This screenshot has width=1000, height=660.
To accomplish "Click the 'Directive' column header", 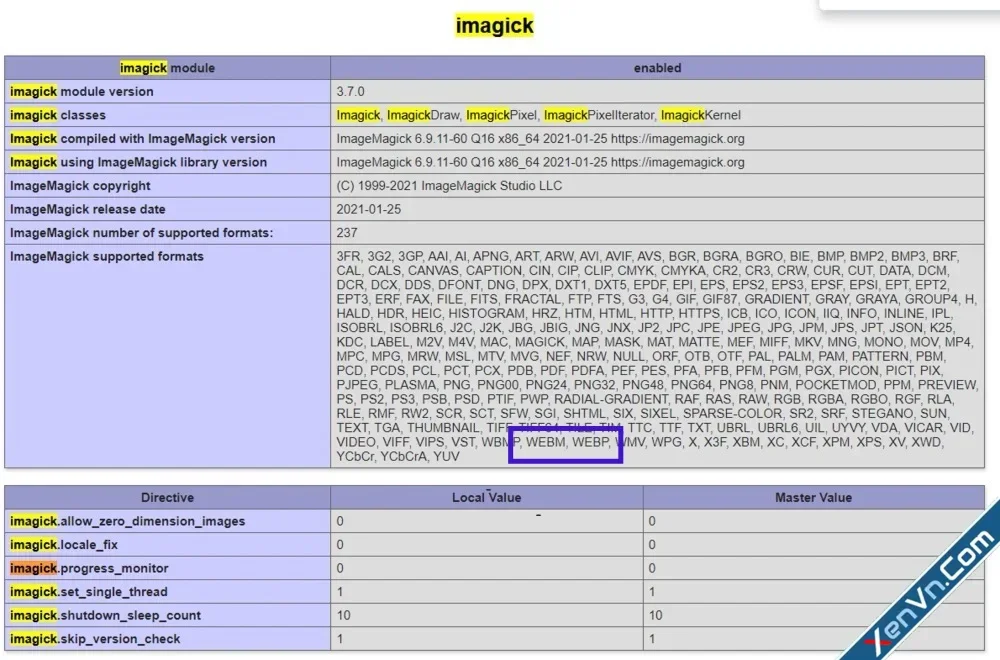I will [x=167, y=497].
